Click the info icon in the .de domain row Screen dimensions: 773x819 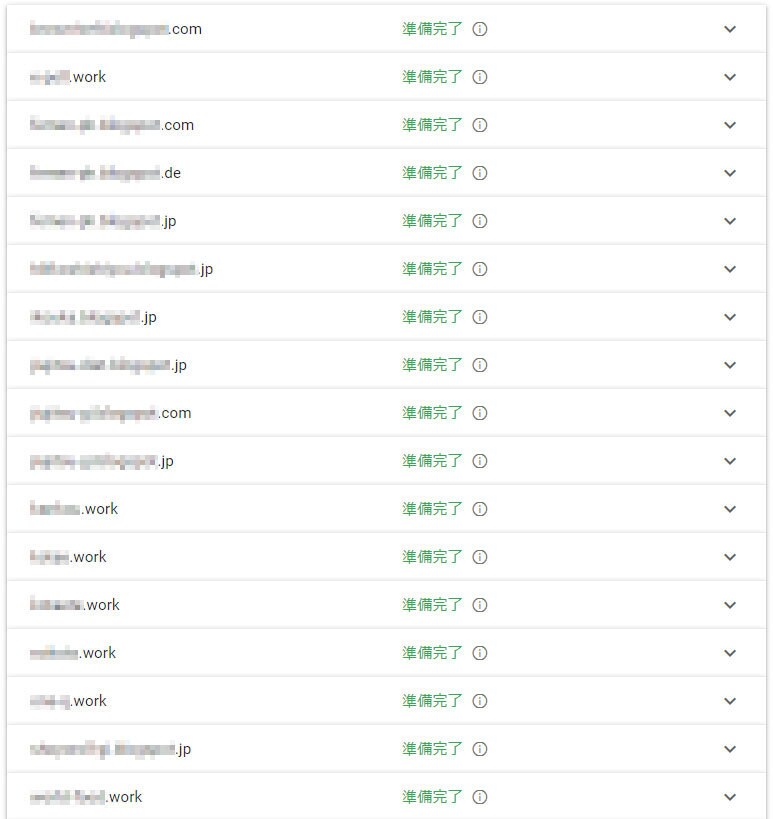[x=479, y=173]
